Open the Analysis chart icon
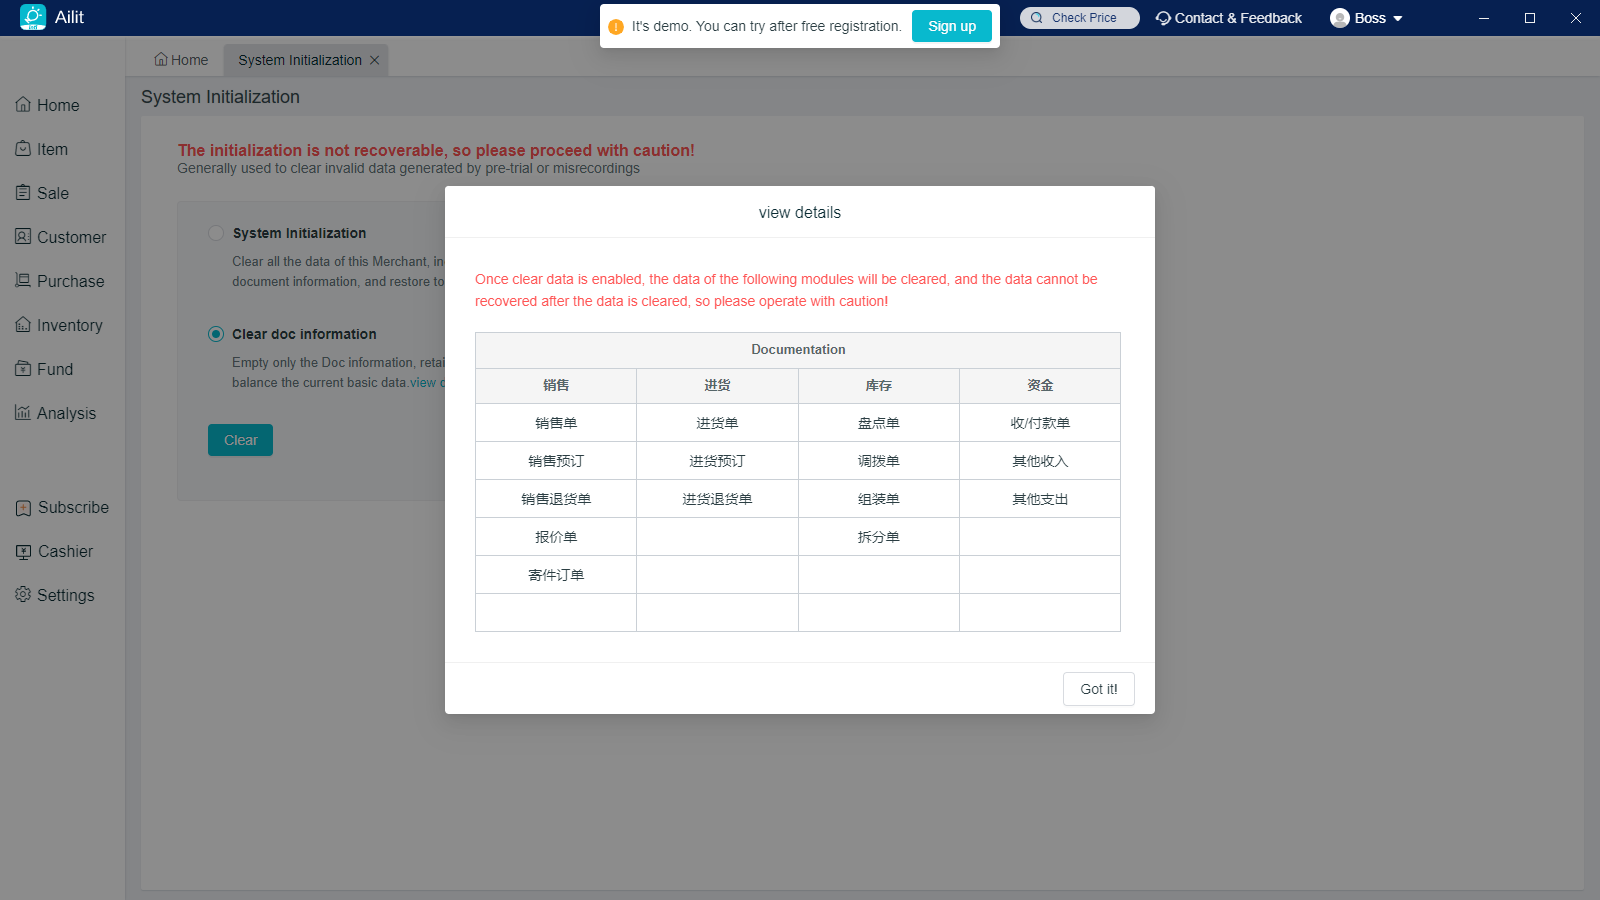The height and width of the screenshot is (900, 1600). (23, 413)
